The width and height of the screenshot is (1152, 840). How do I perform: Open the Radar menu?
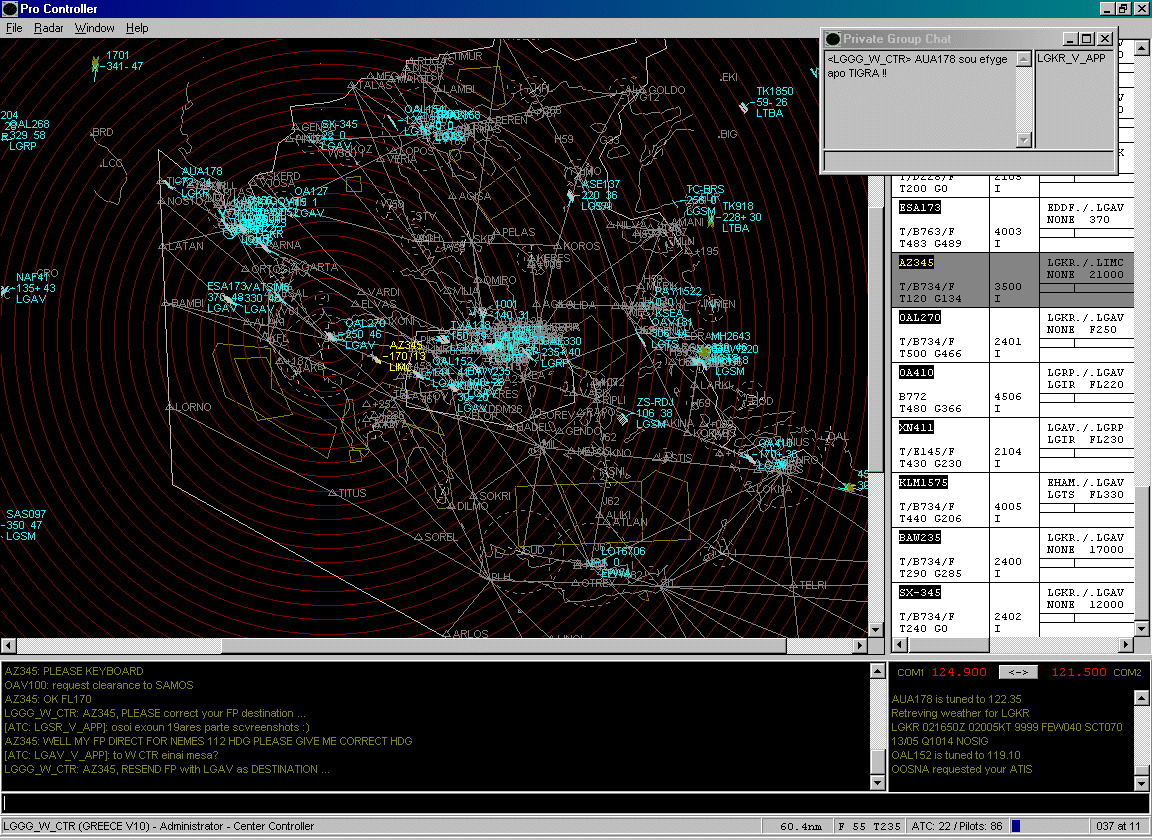(x=48, y=28)
